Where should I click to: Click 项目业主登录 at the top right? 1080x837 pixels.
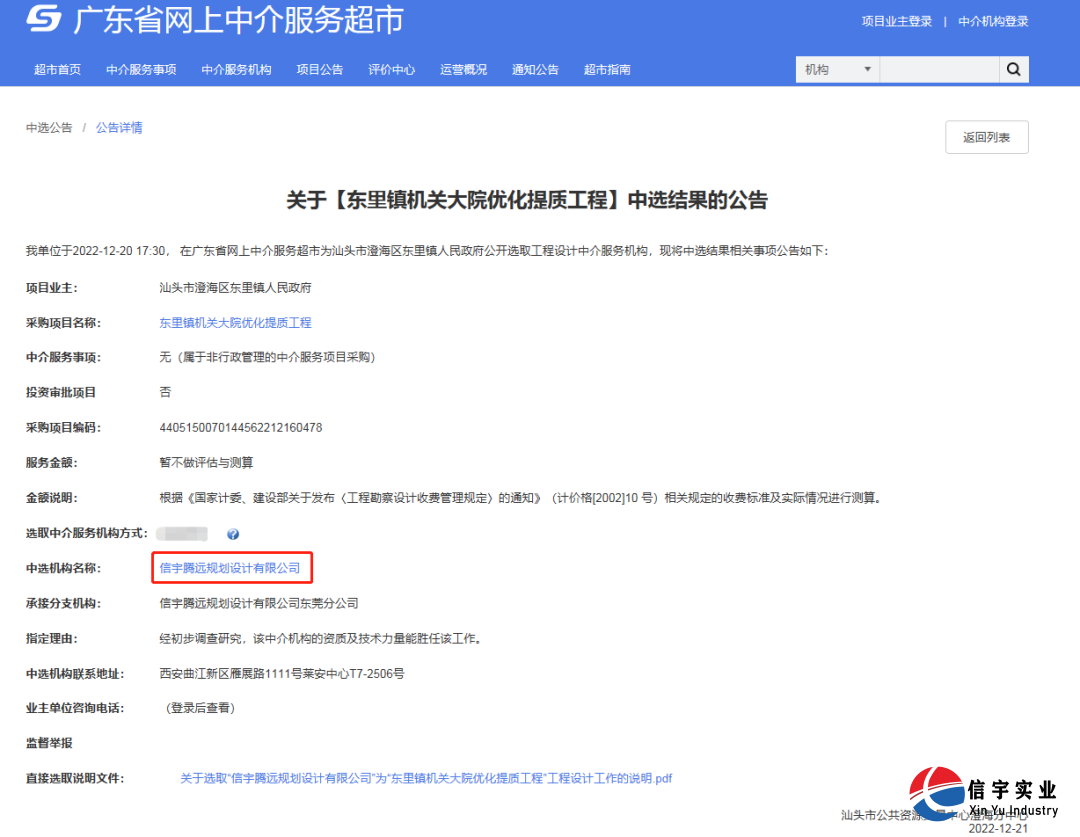pos(896,20)
